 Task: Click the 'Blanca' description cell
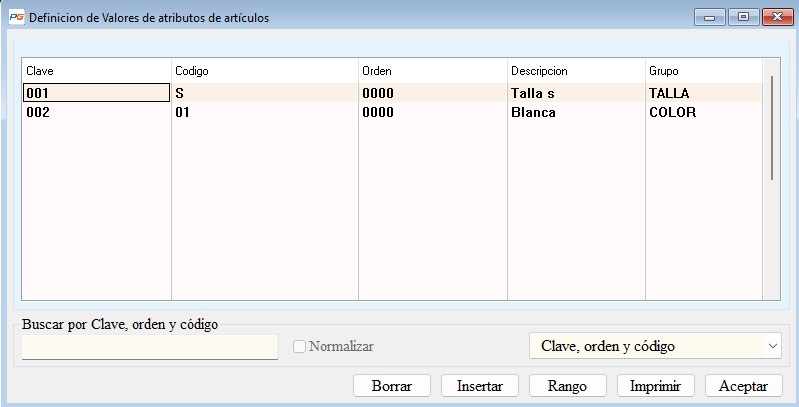pos(576,112)
